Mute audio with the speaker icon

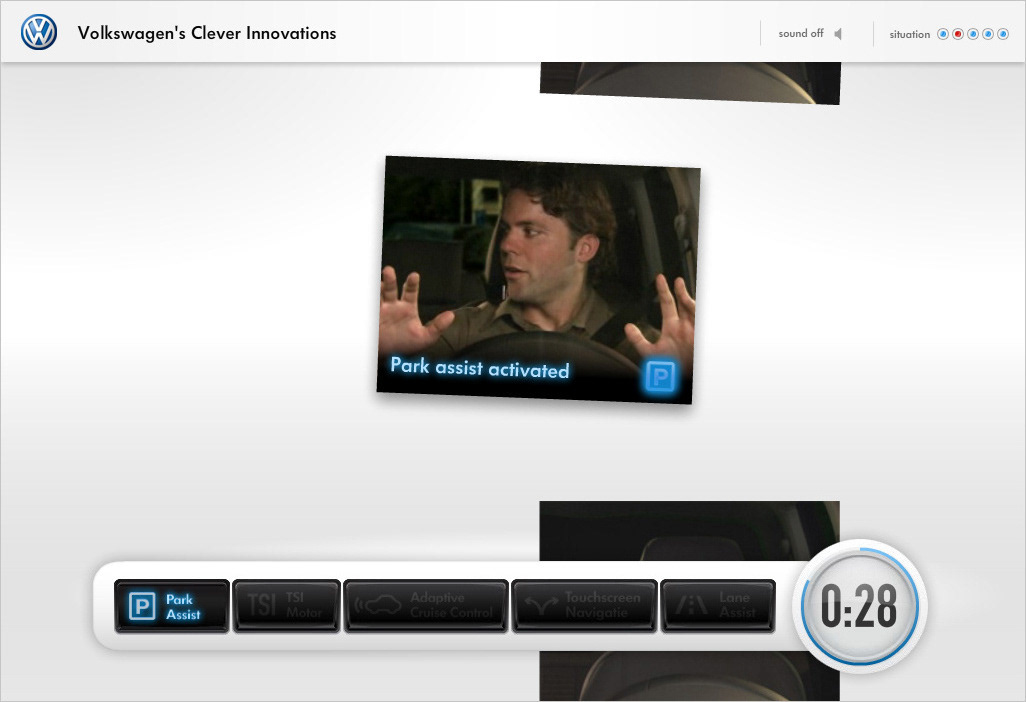(838, 33)
